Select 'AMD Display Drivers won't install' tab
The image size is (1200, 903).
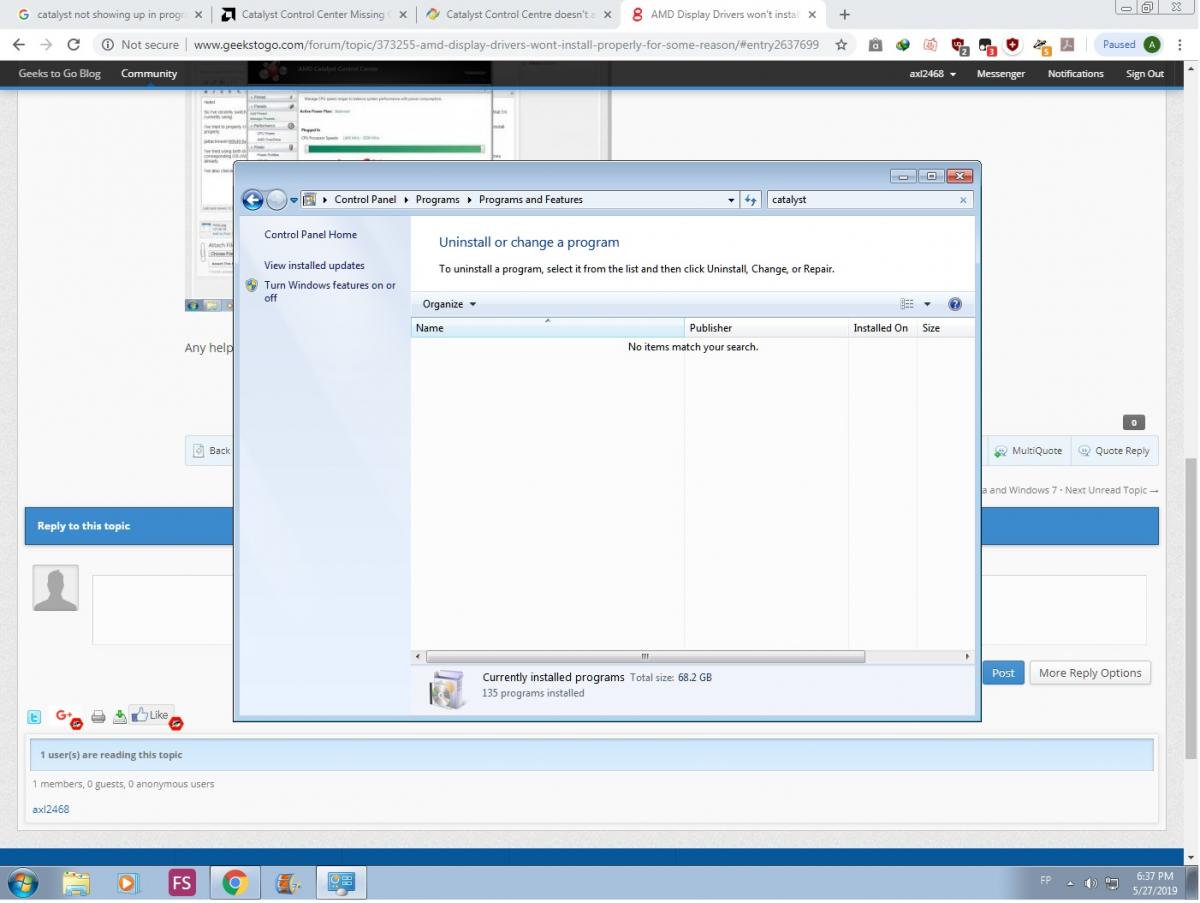click(x=722, y=15)
